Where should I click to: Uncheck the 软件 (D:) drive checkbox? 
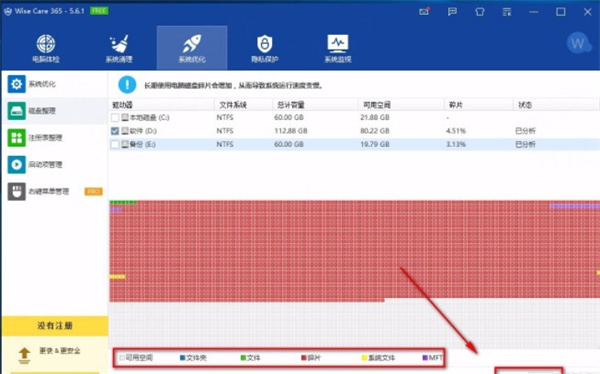pyautogui.click(x=115, y=131)
